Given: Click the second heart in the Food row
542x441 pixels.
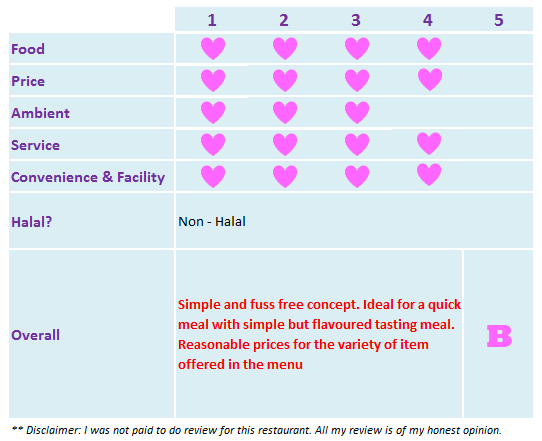Looking at the screenshot, I should pyautogui.click(x=285, y=48).
